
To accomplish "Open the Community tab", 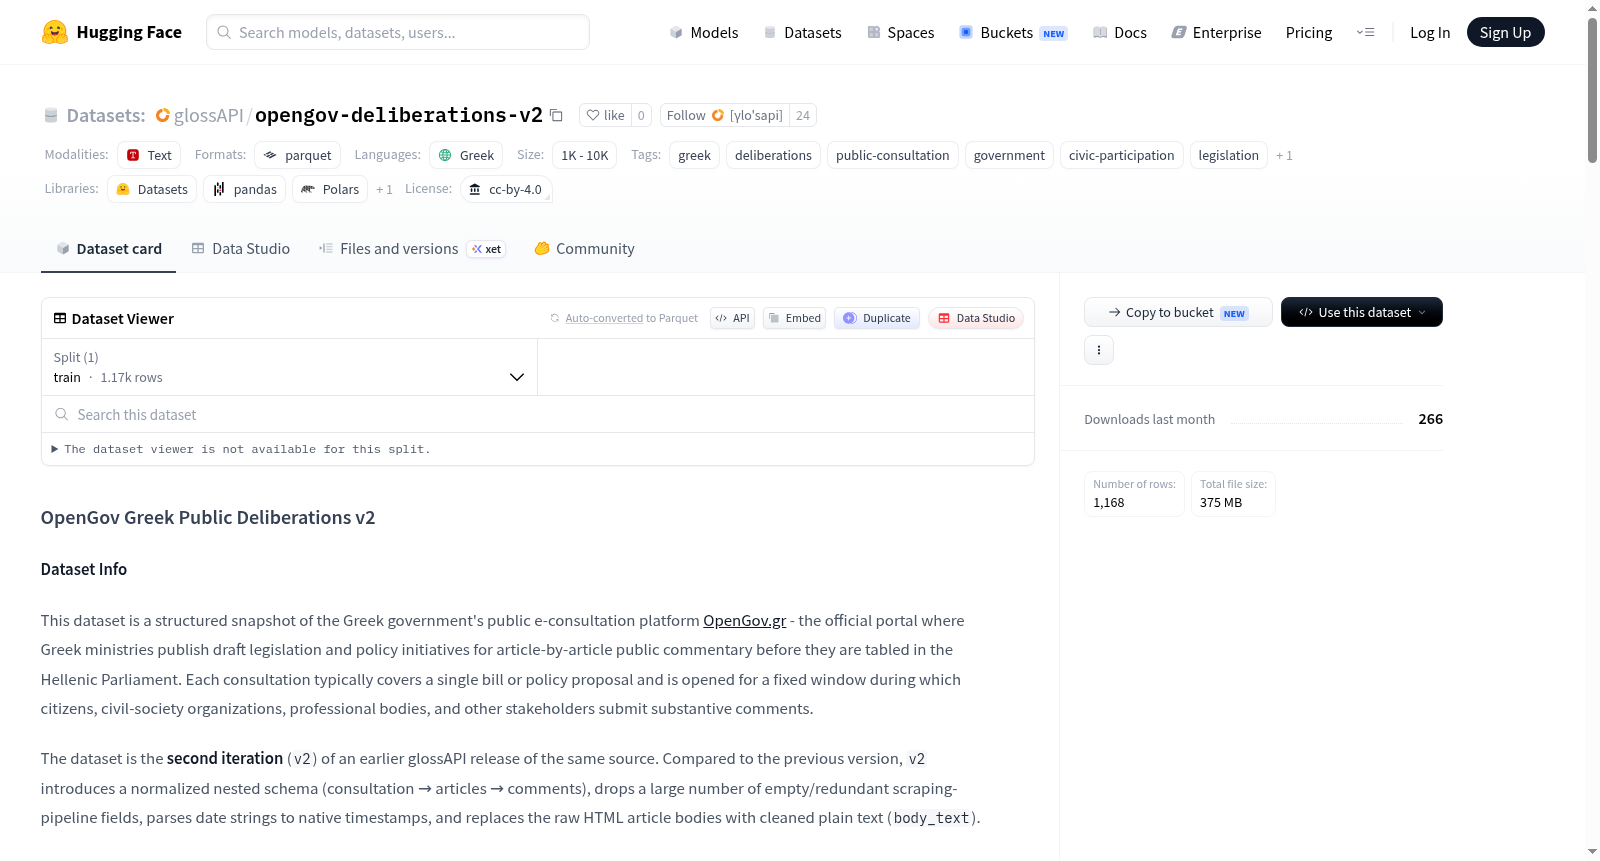I will tap(584, 249).
